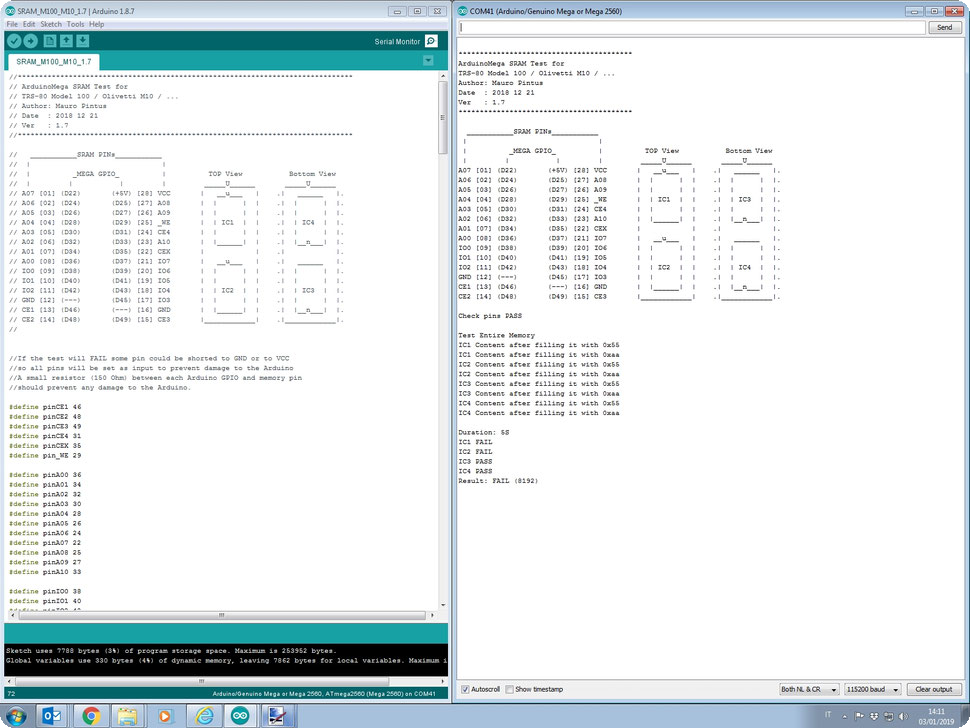Click the network icon in system tray
The height and width of the screenshot is (728, 970).
click(x=889, y=716)
